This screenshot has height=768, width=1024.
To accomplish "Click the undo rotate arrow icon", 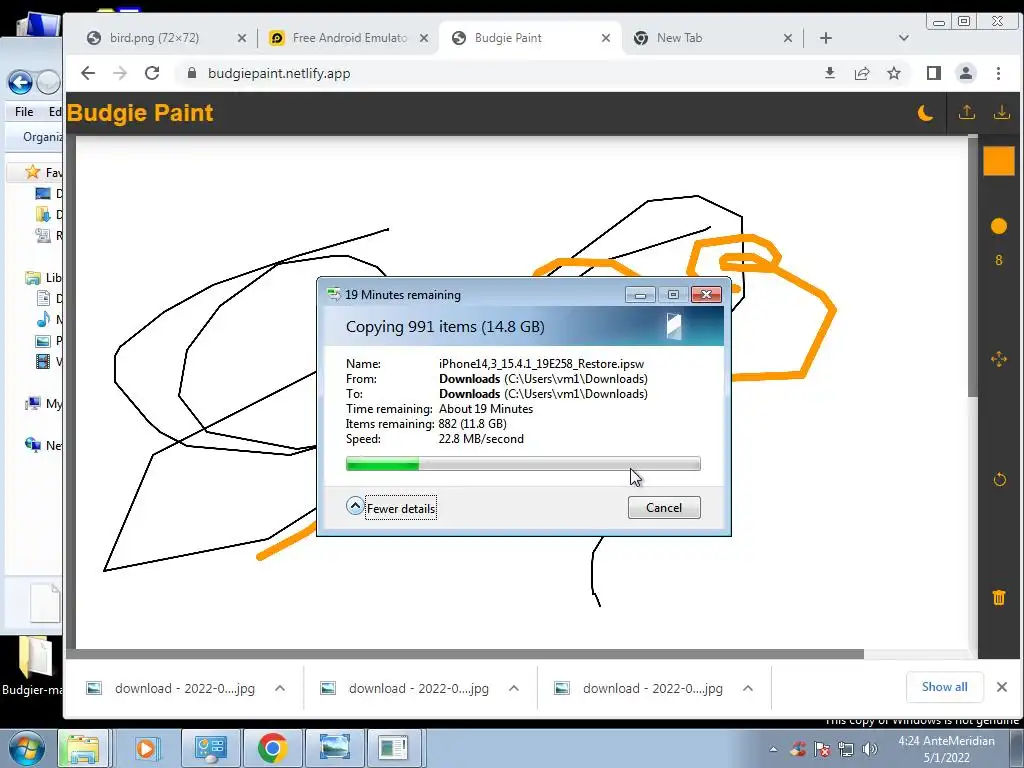I will (999, 480).
